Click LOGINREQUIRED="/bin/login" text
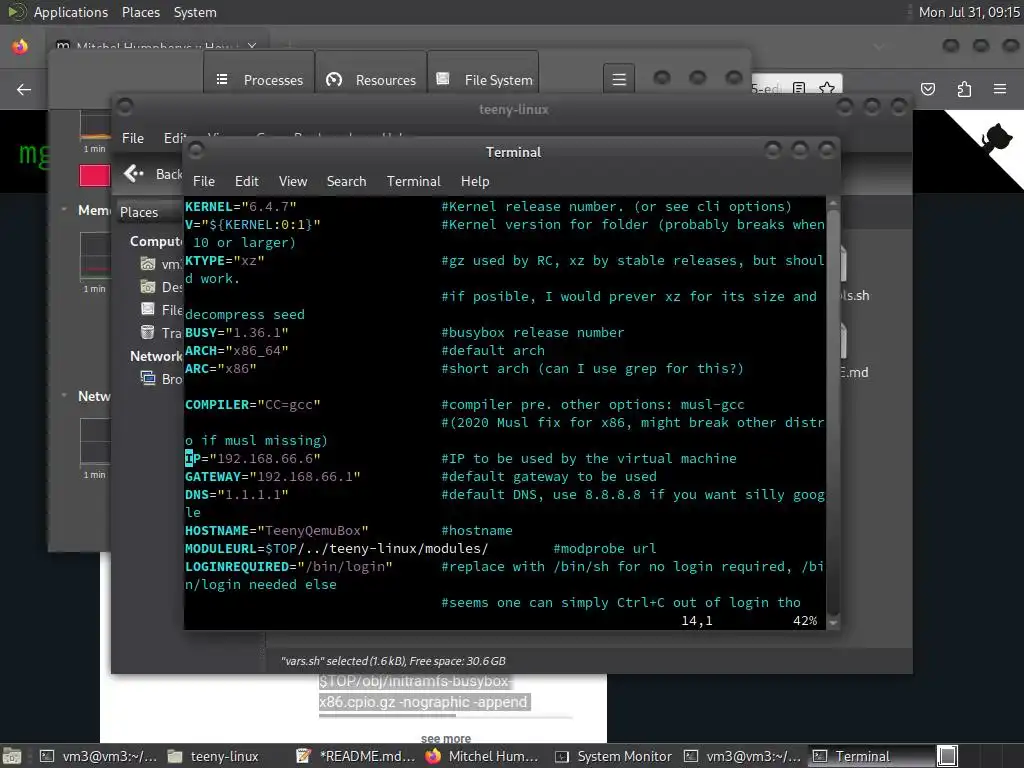1024x768 pixels. (x=289, y=566)
